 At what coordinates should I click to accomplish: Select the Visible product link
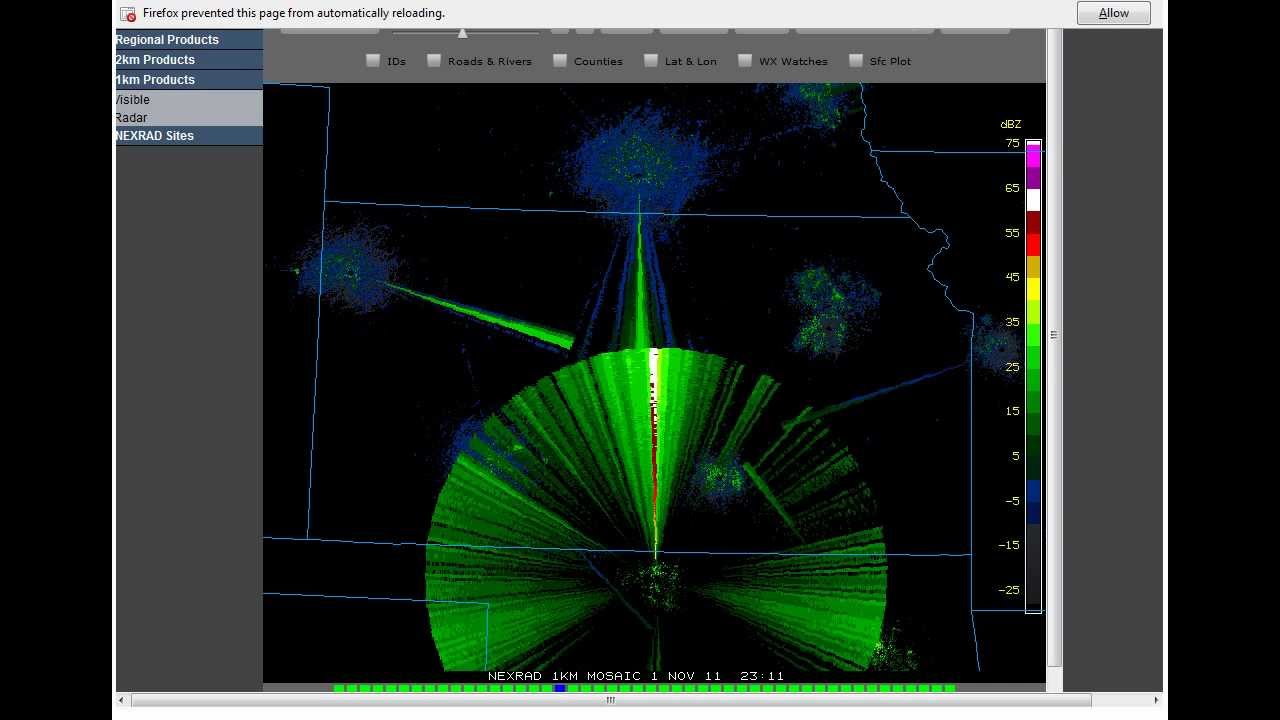pyautogui.click(x=133, y=100)
